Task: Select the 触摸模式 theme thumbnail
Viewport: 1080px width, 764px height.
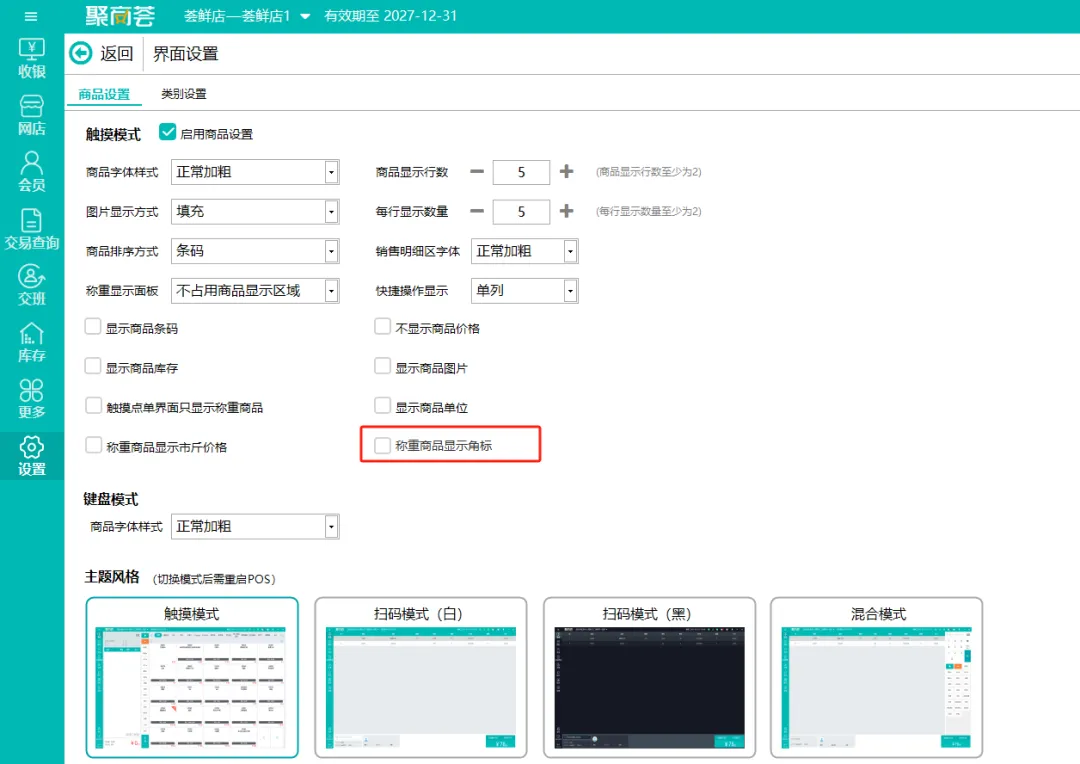Action: pyautogui.click(x=192, y=677)
